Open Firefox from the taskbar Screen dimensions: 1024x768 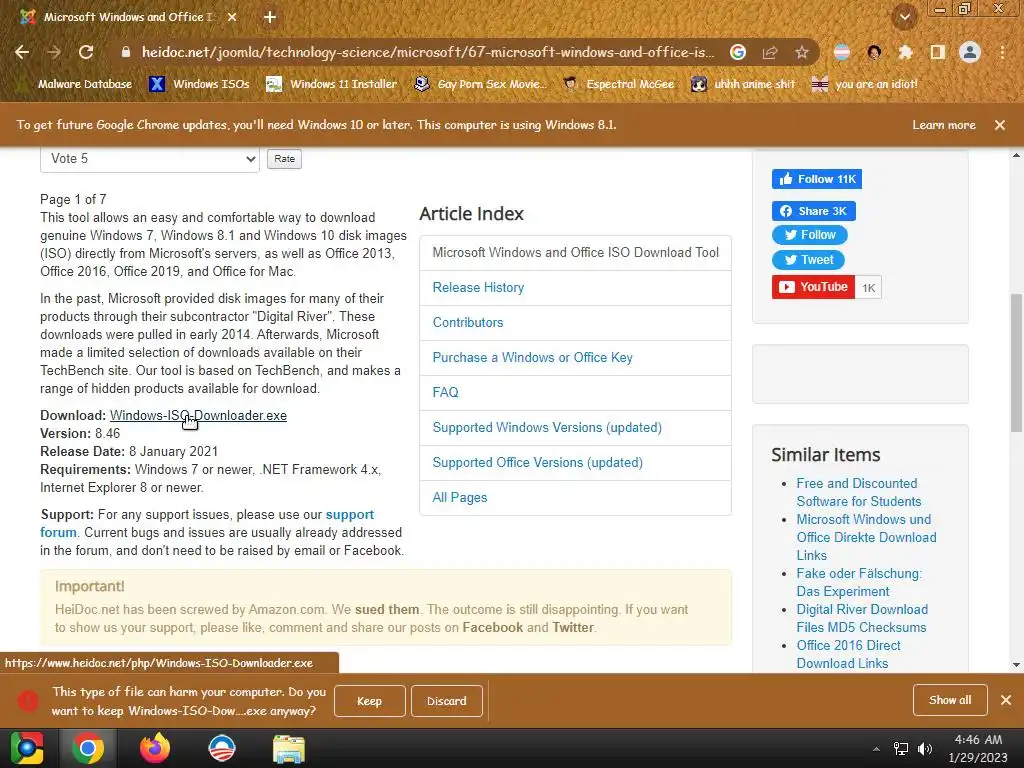coord(155,748)
